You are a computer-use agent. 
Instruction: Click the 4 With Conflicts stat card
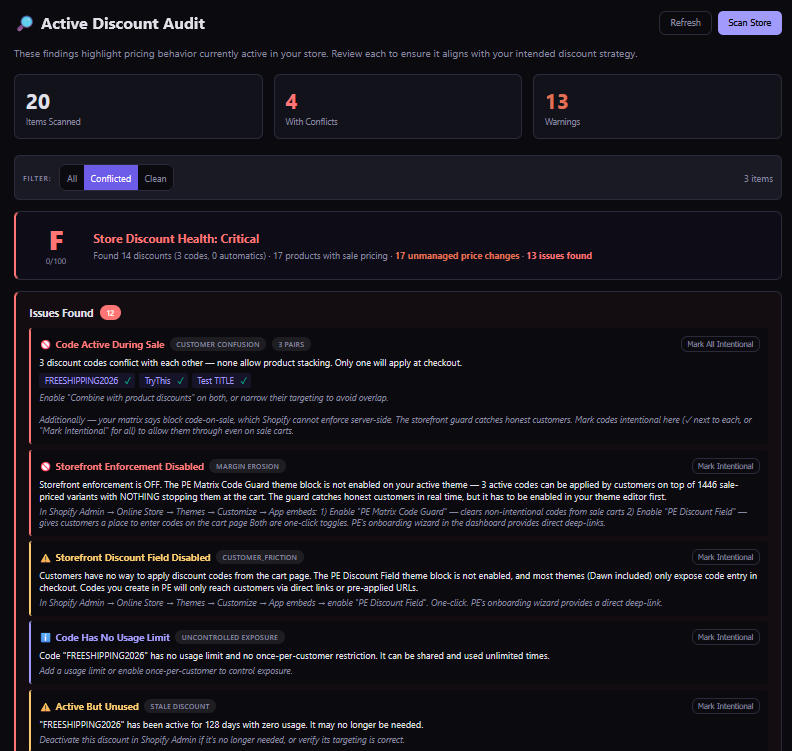[398, 107]
